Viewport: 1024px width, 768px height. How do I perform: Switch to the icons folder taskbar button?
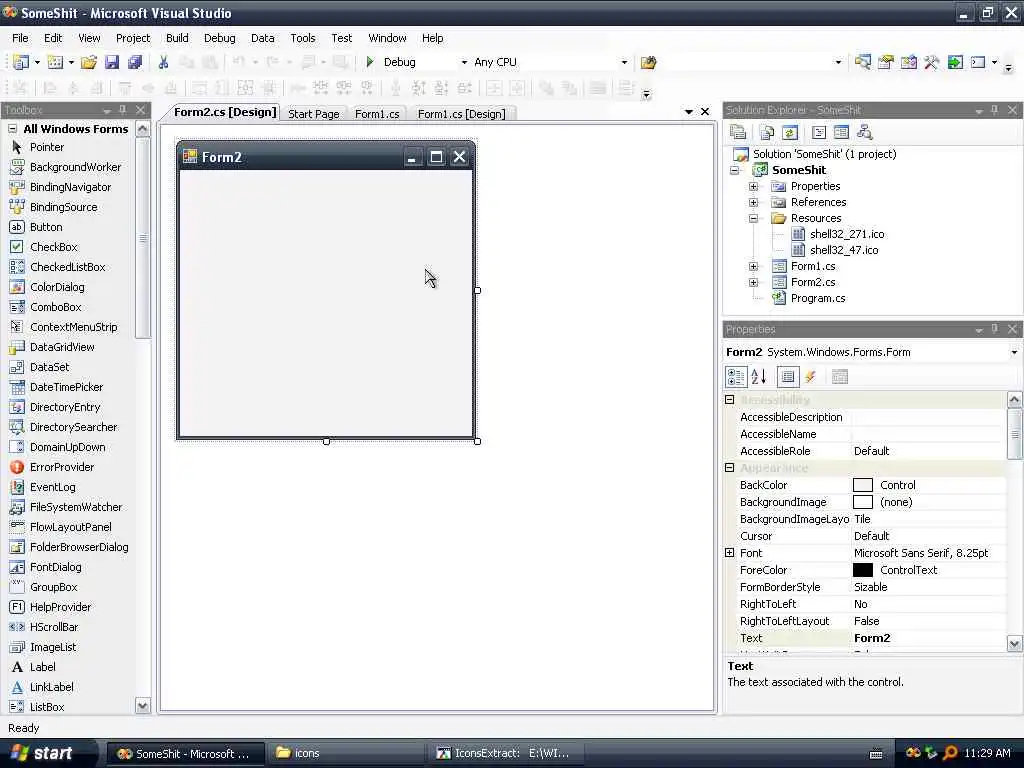coord(344,754)
